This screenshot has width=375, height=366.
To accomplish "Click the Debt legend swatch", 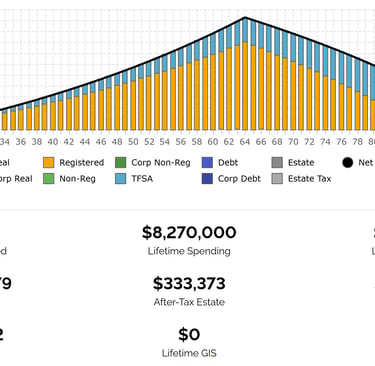I will pos(207,163).
